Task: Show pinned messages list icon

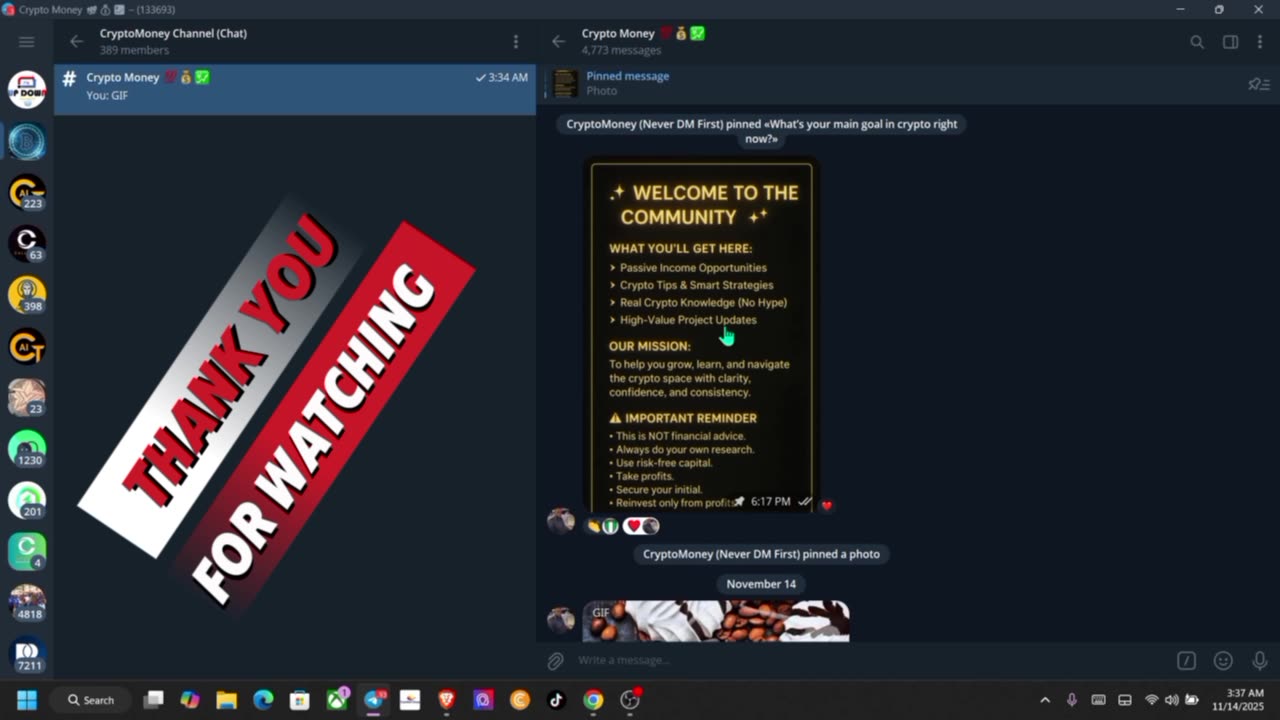Action: (x=1259, y=84)
